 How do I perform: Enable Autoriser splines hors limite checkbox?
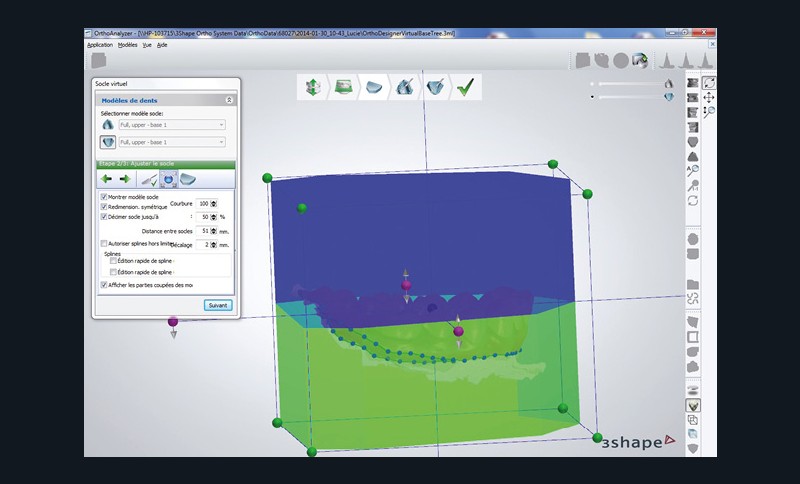tap(105, 244)
